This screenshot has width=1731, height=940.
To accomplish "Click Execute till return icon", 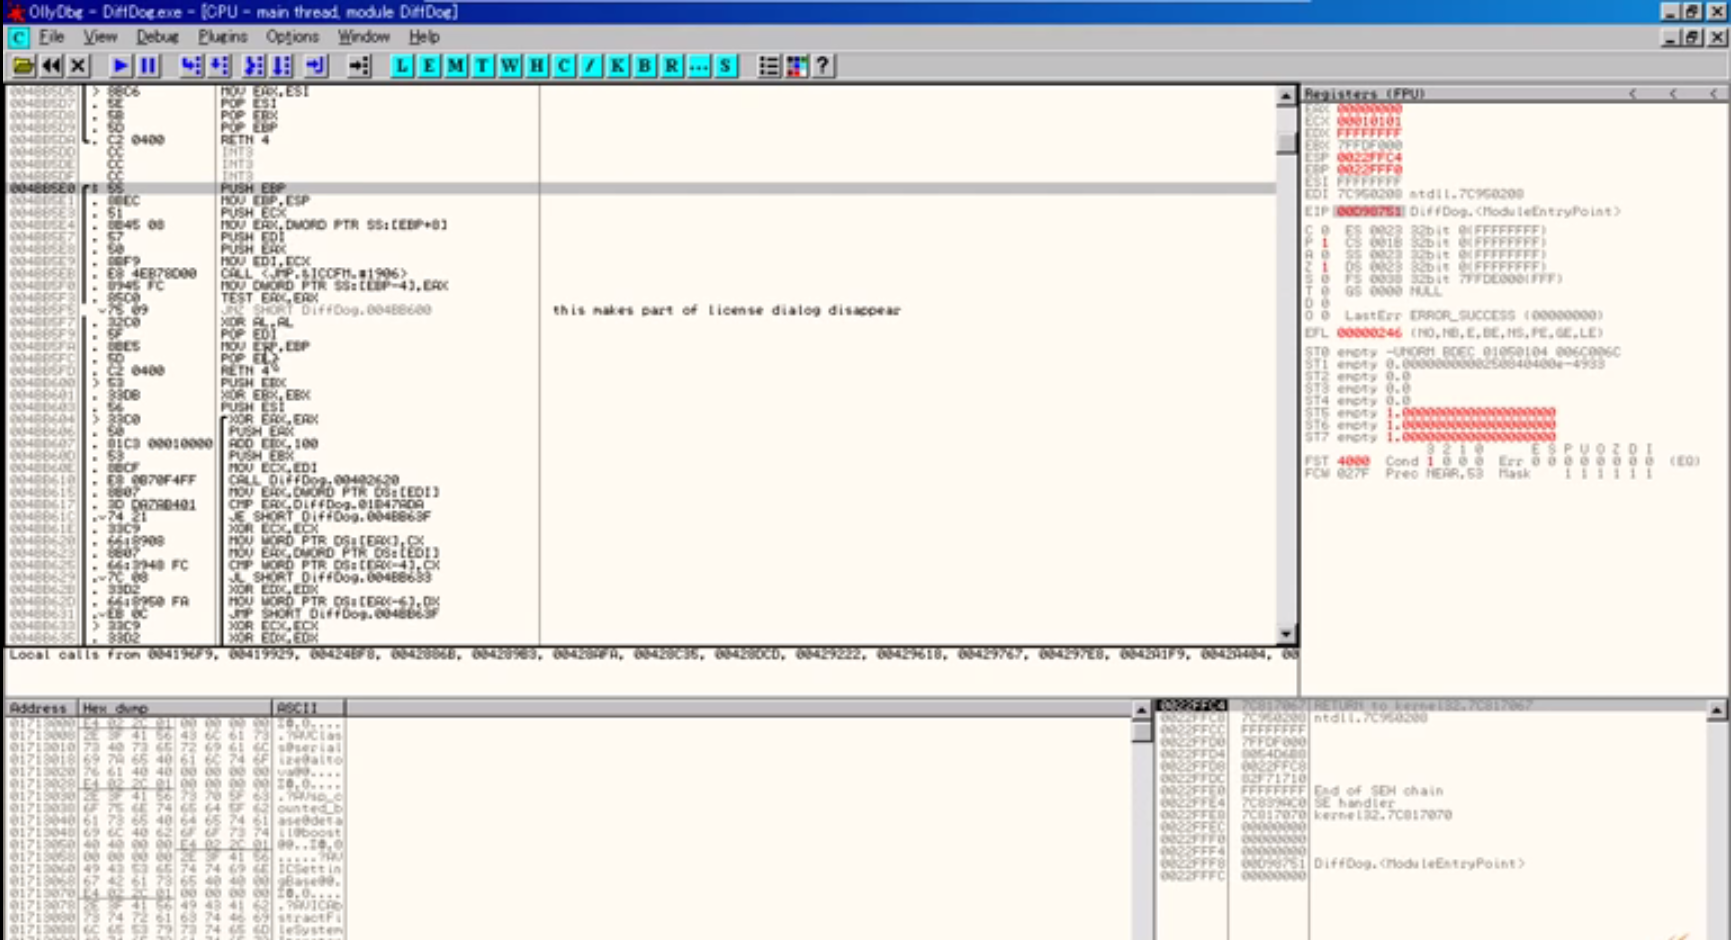I will coord(316,66).
